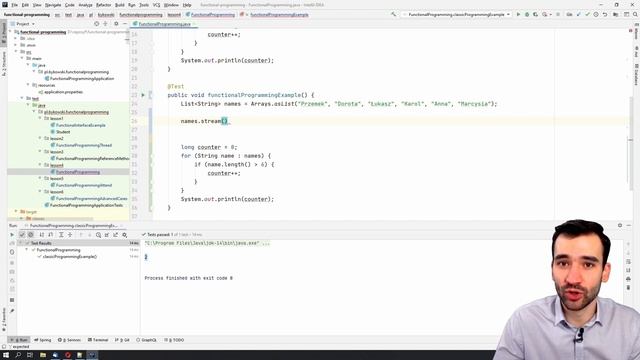Open Windows taskbar search
The image size is (640, 360).
[18, 355]
